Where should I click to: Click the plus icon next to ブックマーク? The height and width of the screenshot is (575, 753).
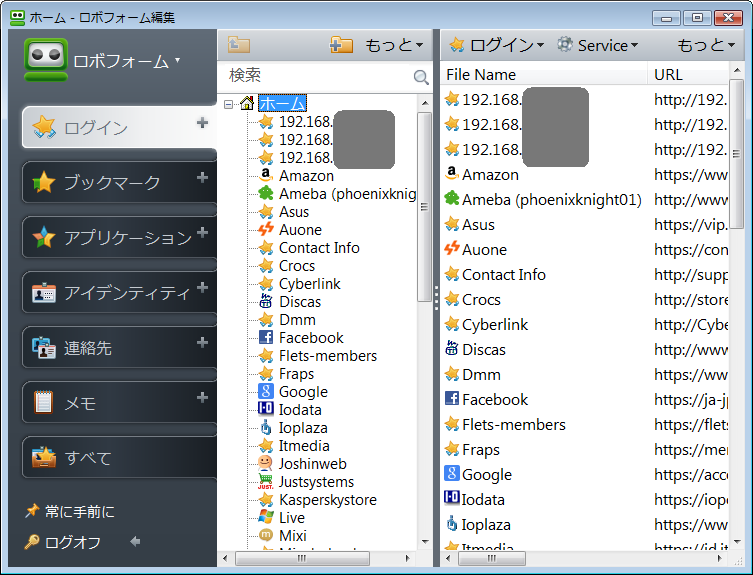202,178
